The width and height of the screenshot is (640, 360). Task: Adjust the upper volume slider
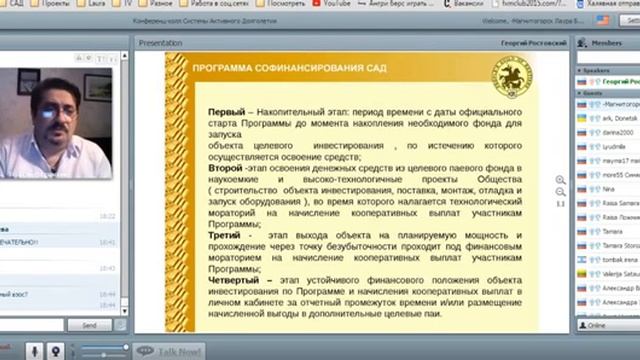click(105, 347)
